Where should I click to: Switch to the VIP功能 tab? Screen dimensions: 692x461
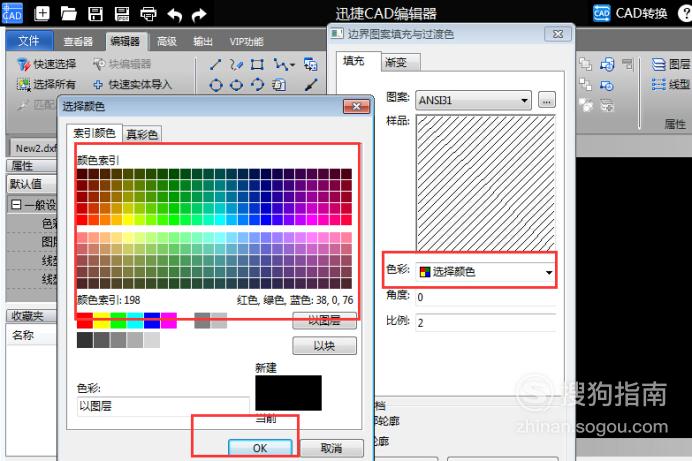tap(246, 41)
